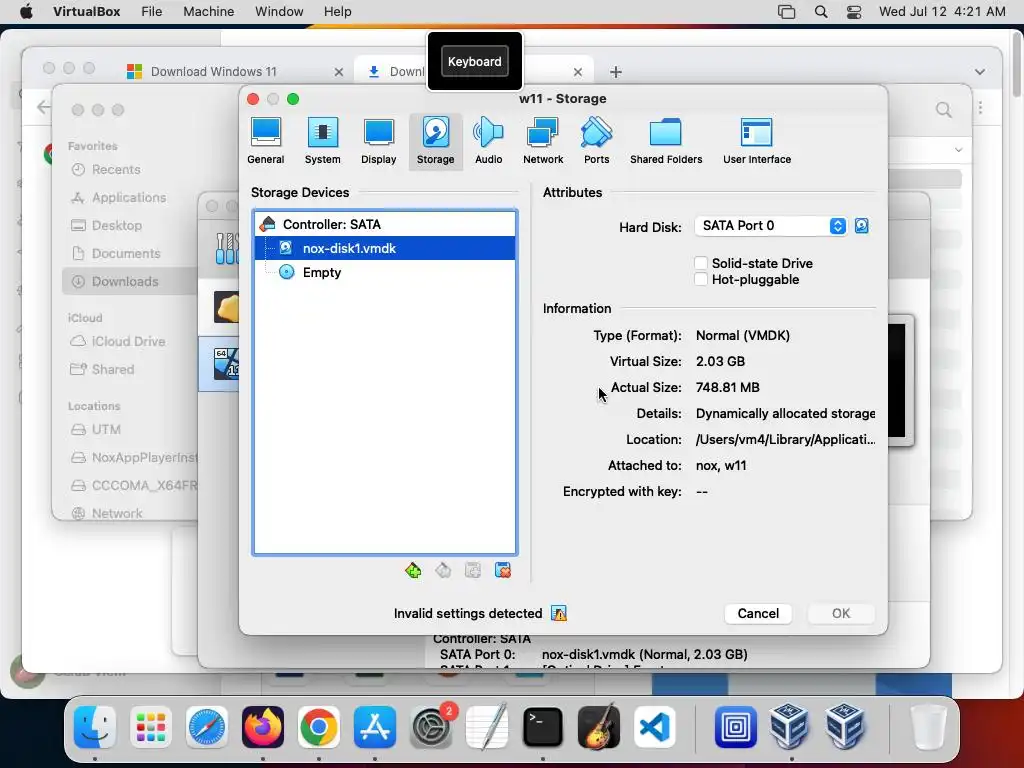Open the Network settings section

543,141
